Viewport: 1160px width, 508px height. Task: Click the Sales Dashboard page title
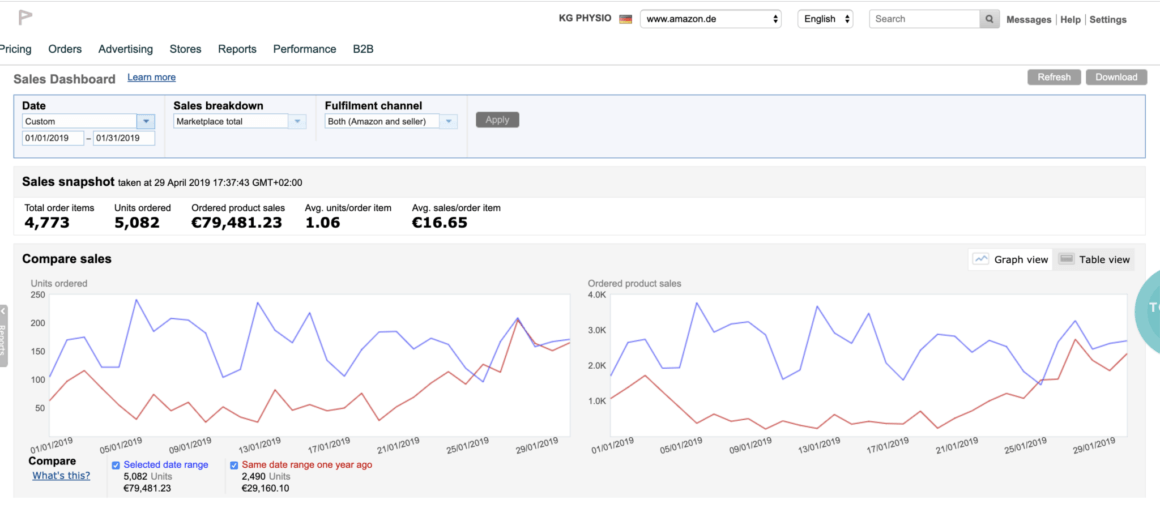64,78
